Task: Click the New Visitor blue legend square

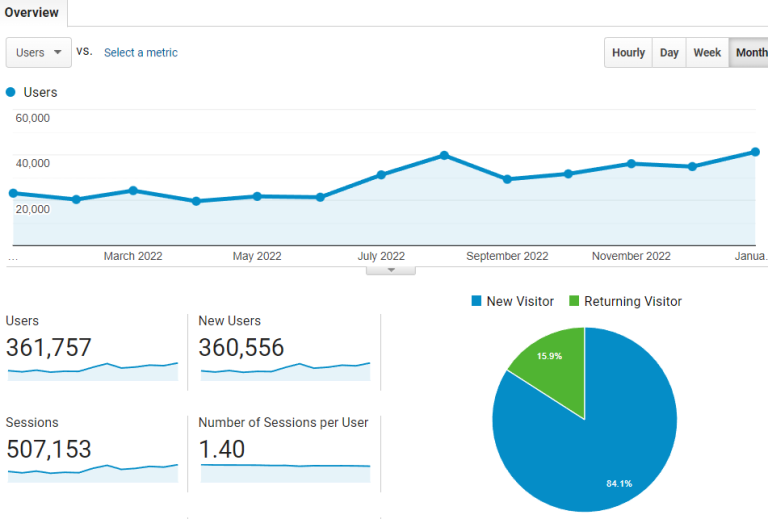Action: [476, 301]
